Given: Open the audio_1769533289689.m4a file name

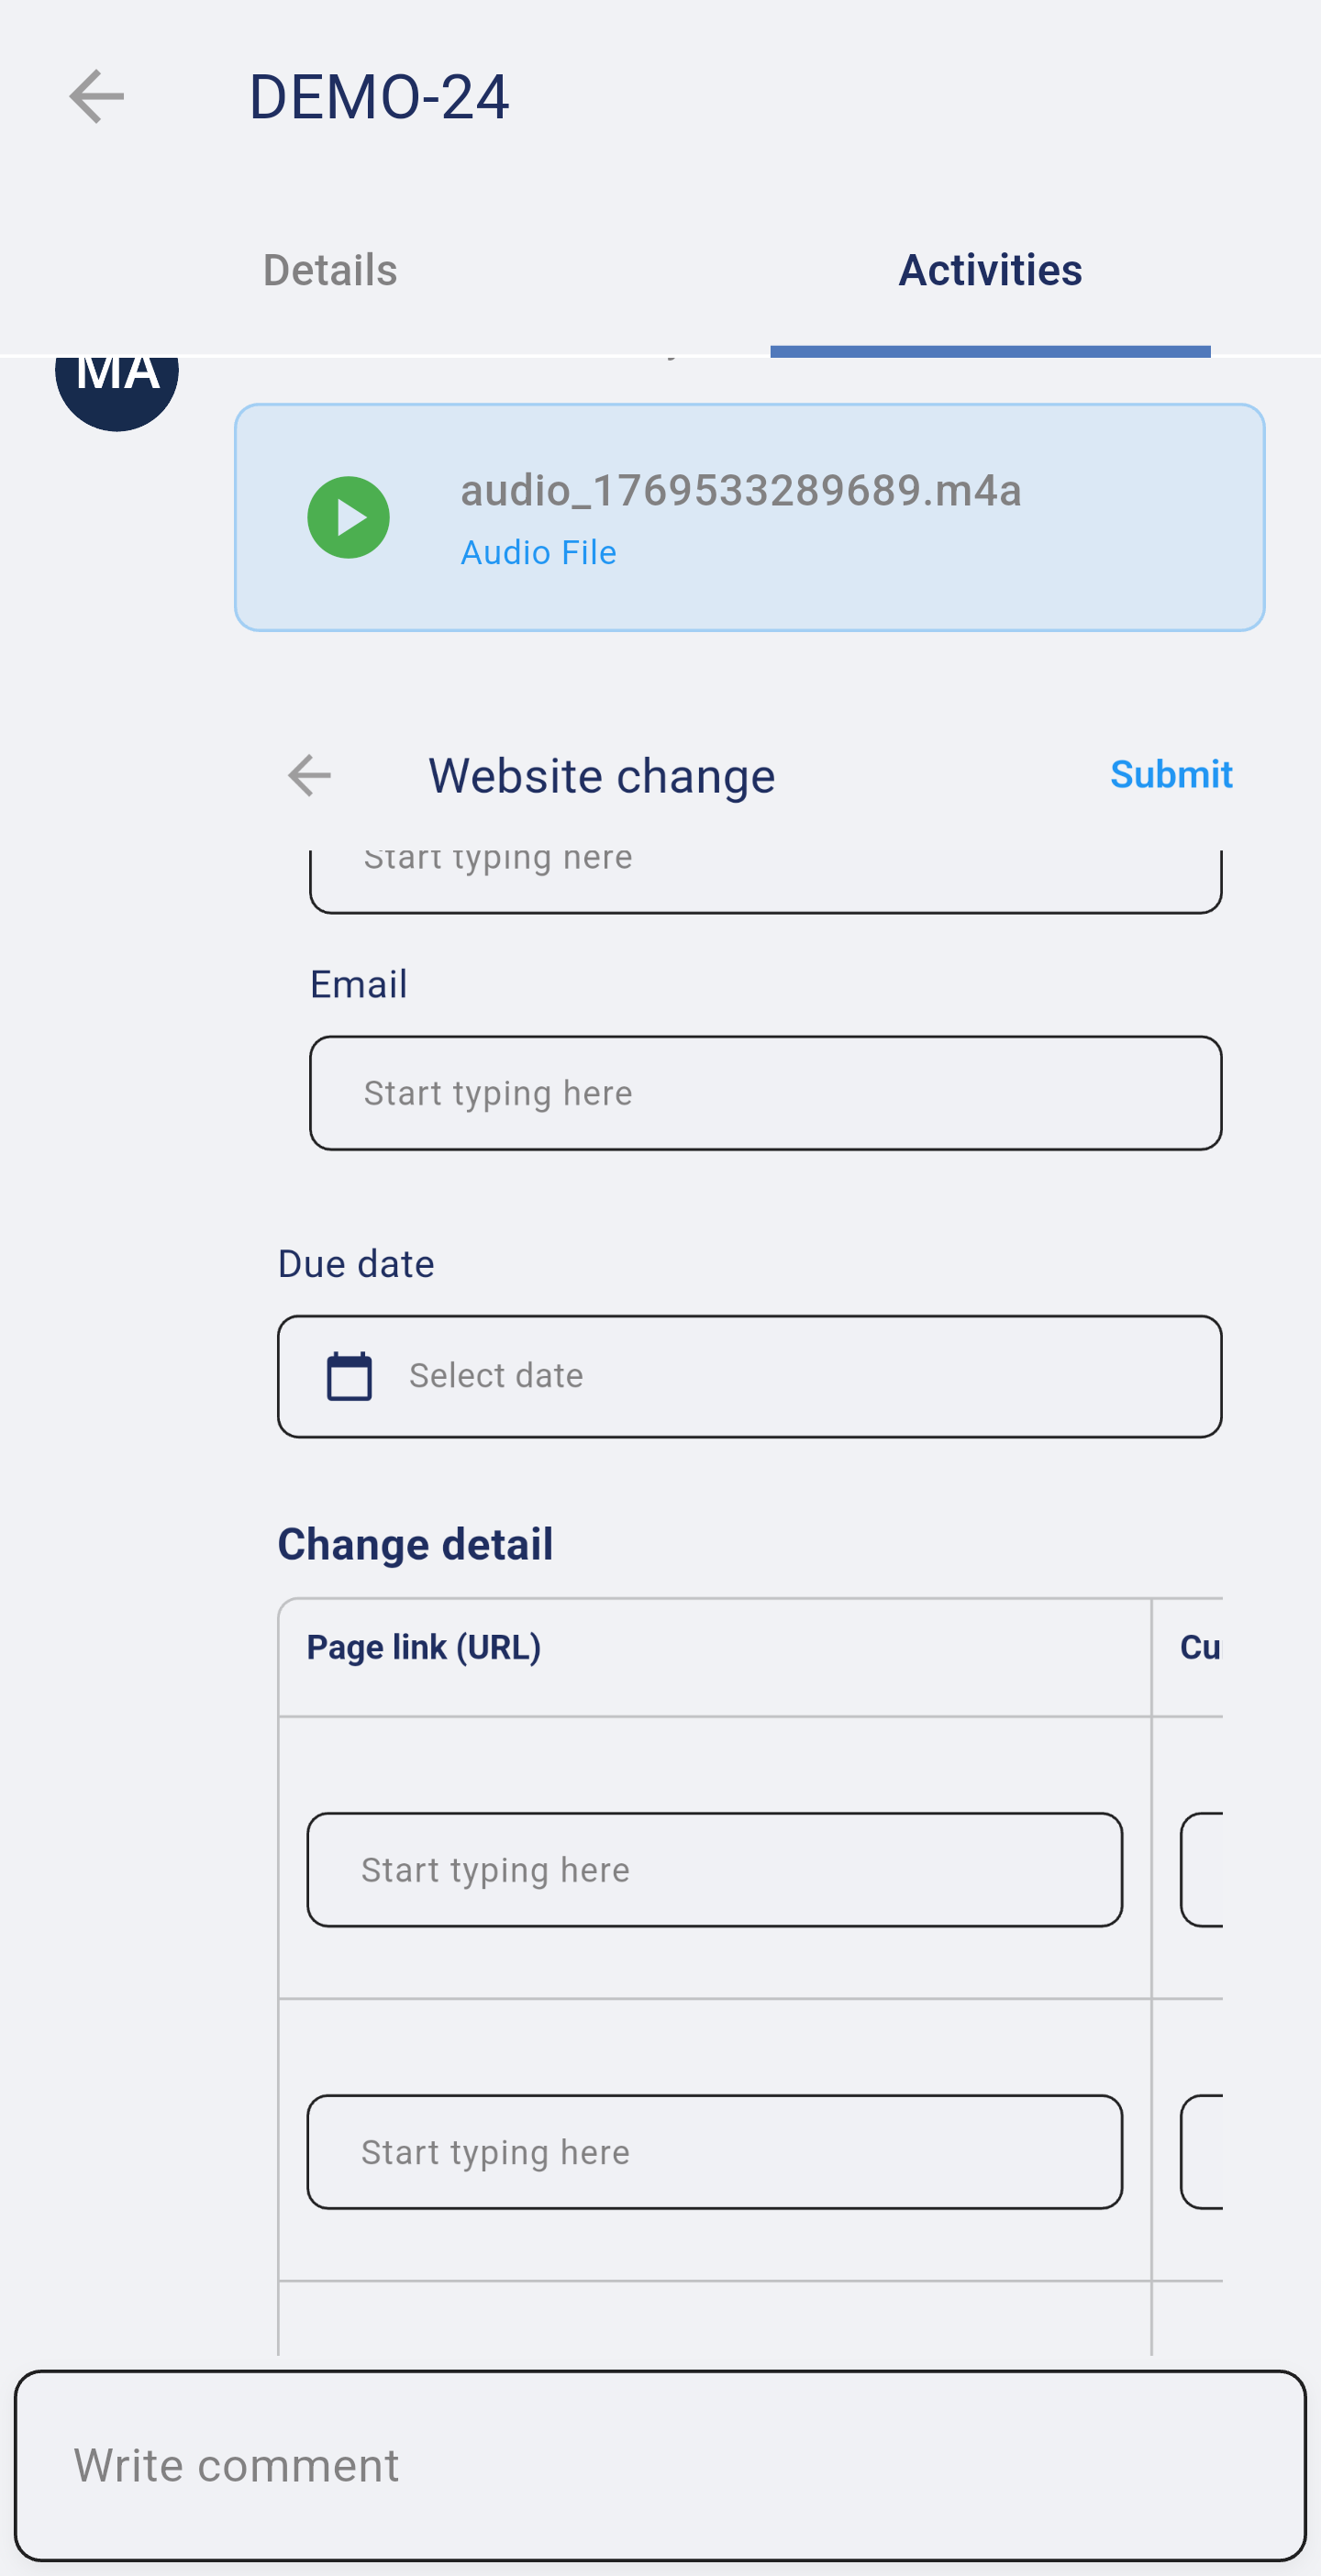Looking at the screenshot, I should tap(740, 491).
